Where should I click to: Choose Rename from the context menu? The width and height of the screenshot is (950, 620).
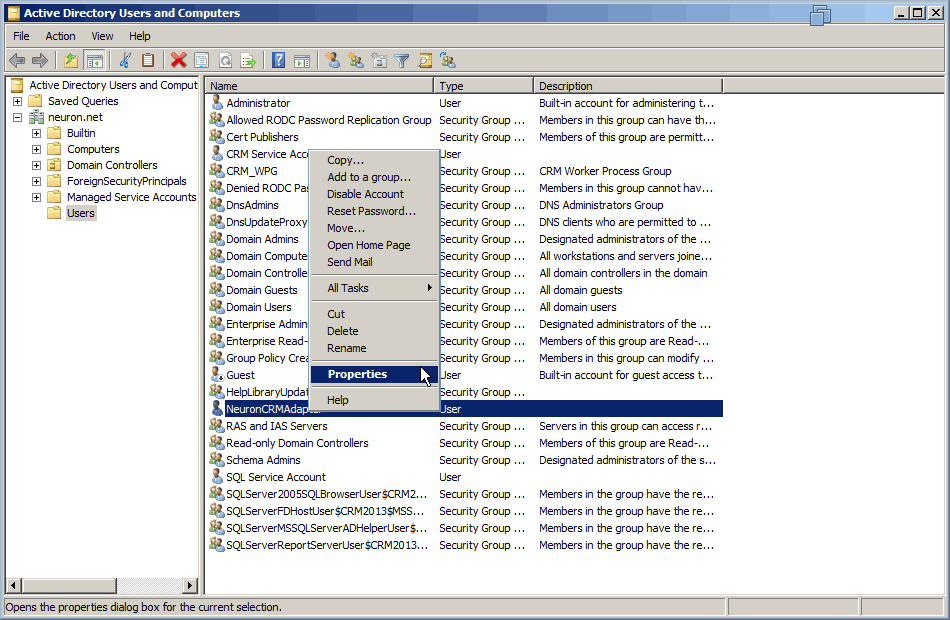(x=374, y=348)
